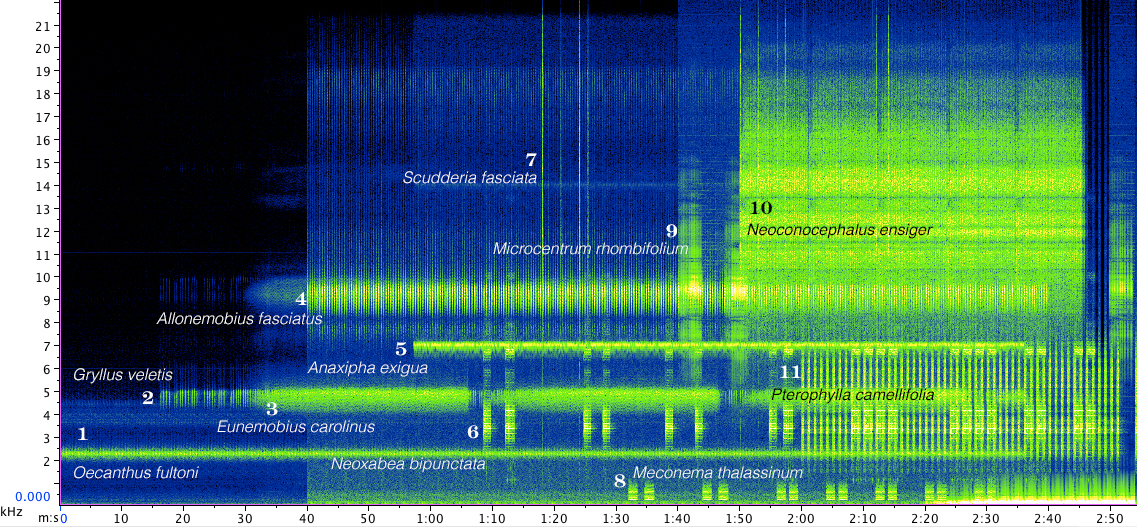Image resolution: width=1137 pixels, height=527 pixels.
Task: Click the 1:00 mark on time axis
Action: tap(430, 519)
